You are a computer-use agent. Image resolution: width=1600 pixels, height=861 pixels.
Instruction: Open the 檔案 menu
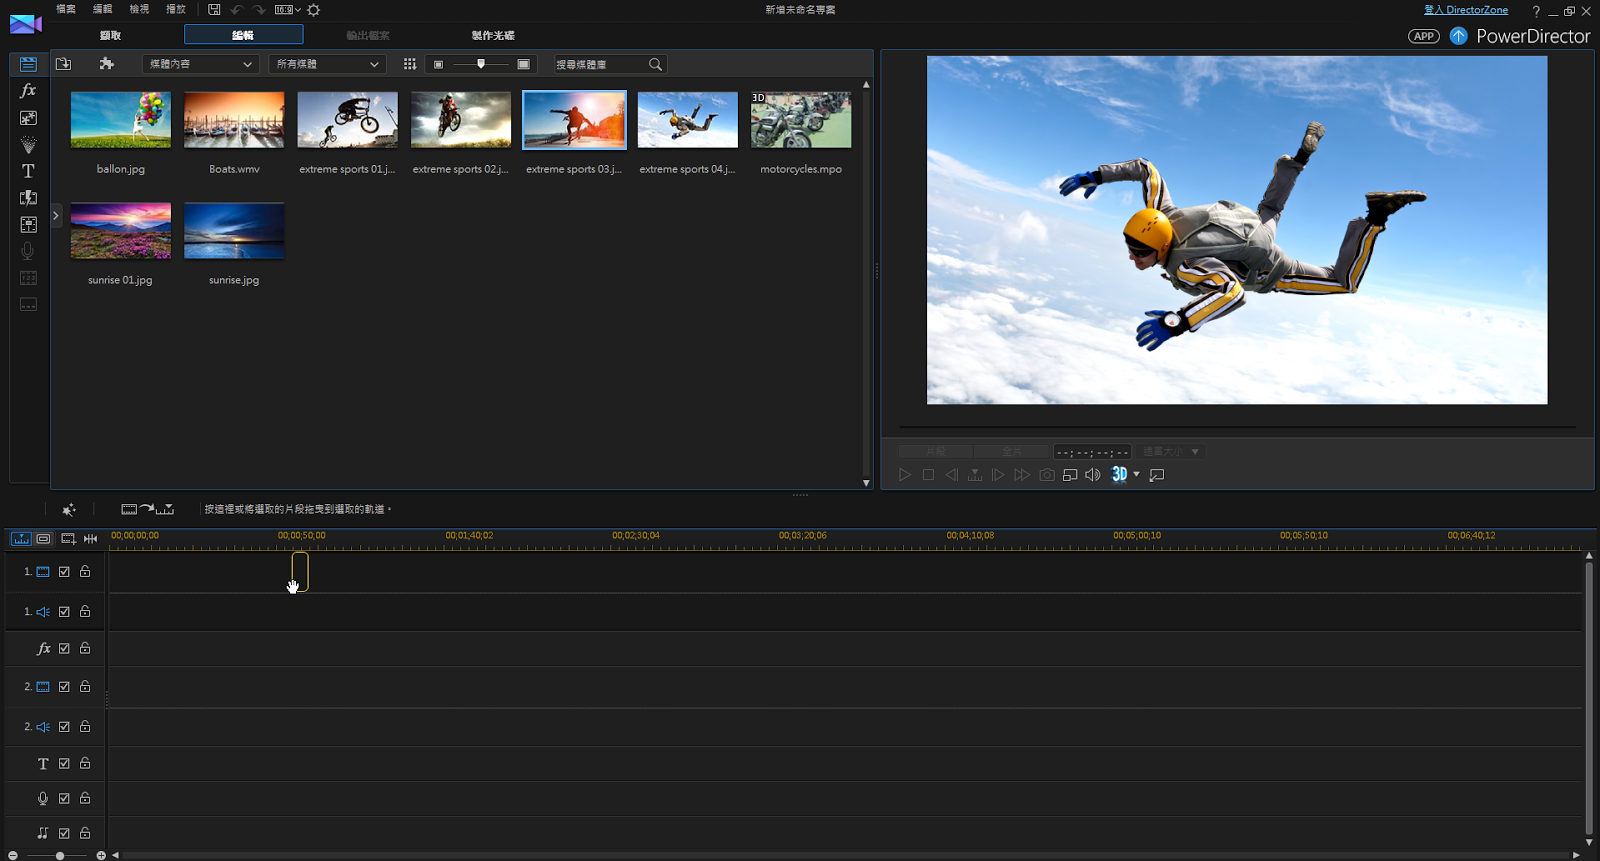[x=66, y=9]
